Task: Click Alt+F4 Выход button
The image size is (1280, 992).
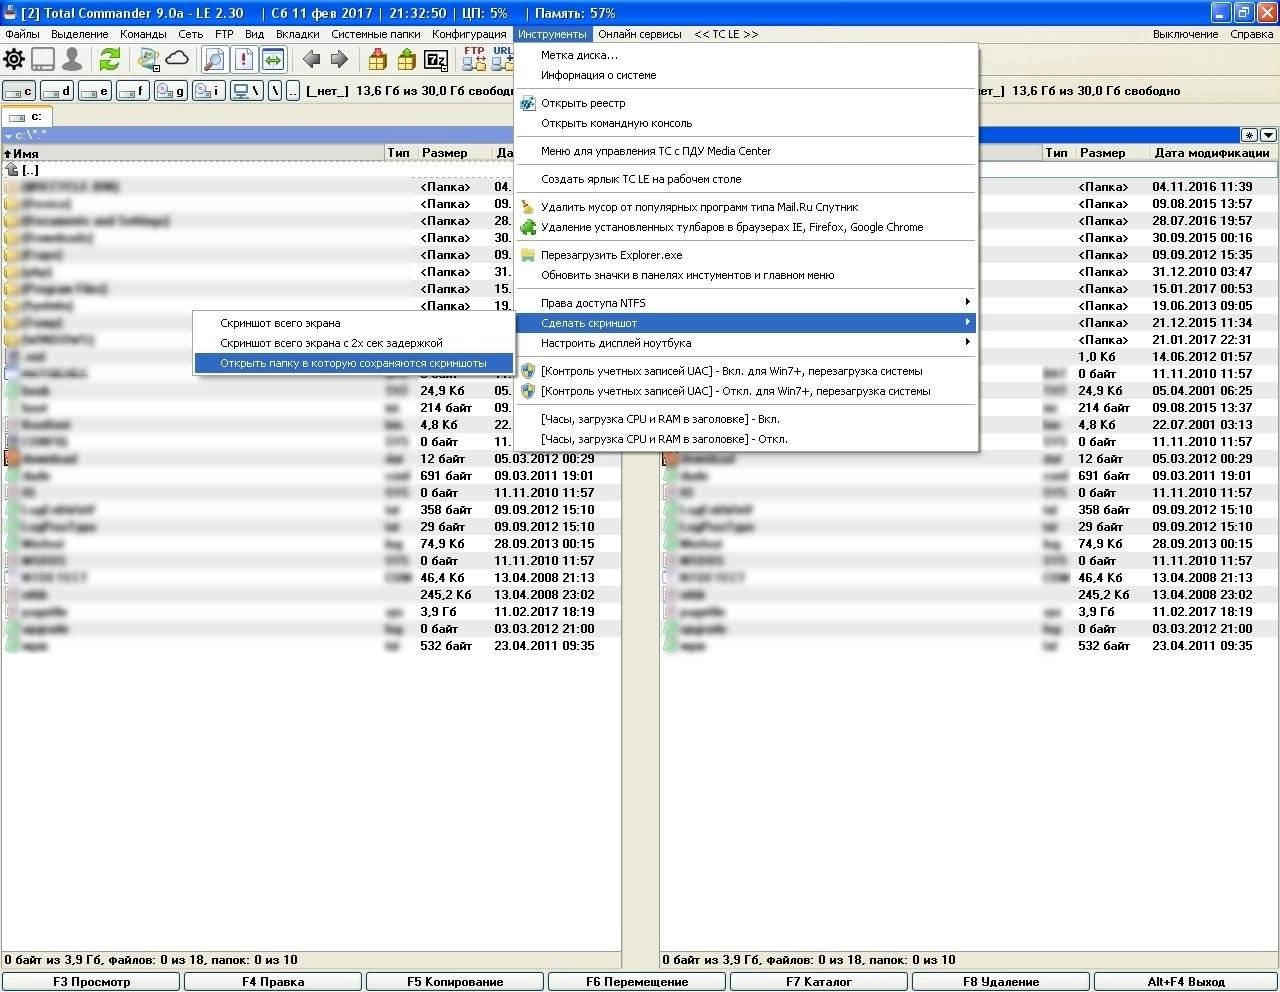Action: pos(1186,982)
